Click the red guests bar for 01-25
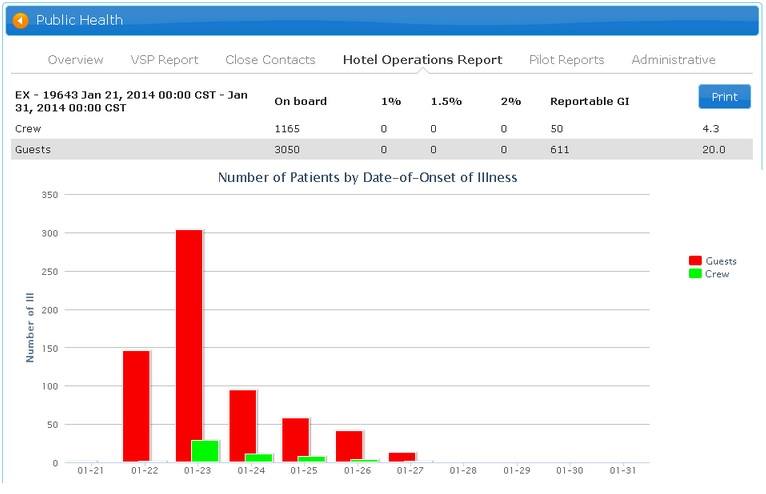 click(x=295, y=440)
